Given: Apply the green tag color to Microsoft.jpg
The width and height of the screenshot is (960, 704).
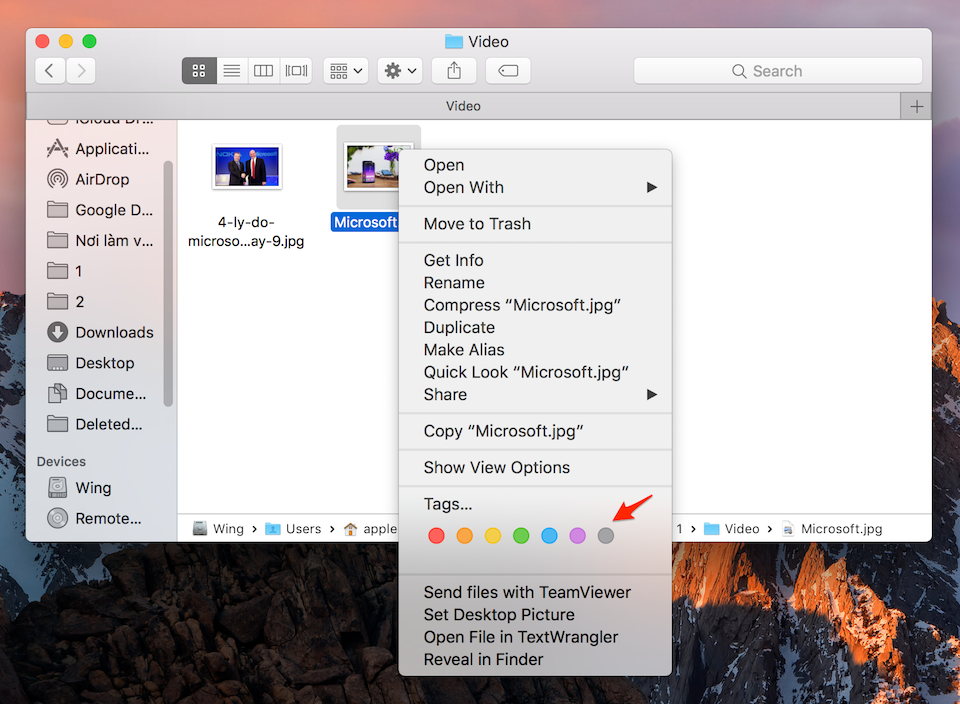Looking at the screenshot, I should click(x=521, y=535).
